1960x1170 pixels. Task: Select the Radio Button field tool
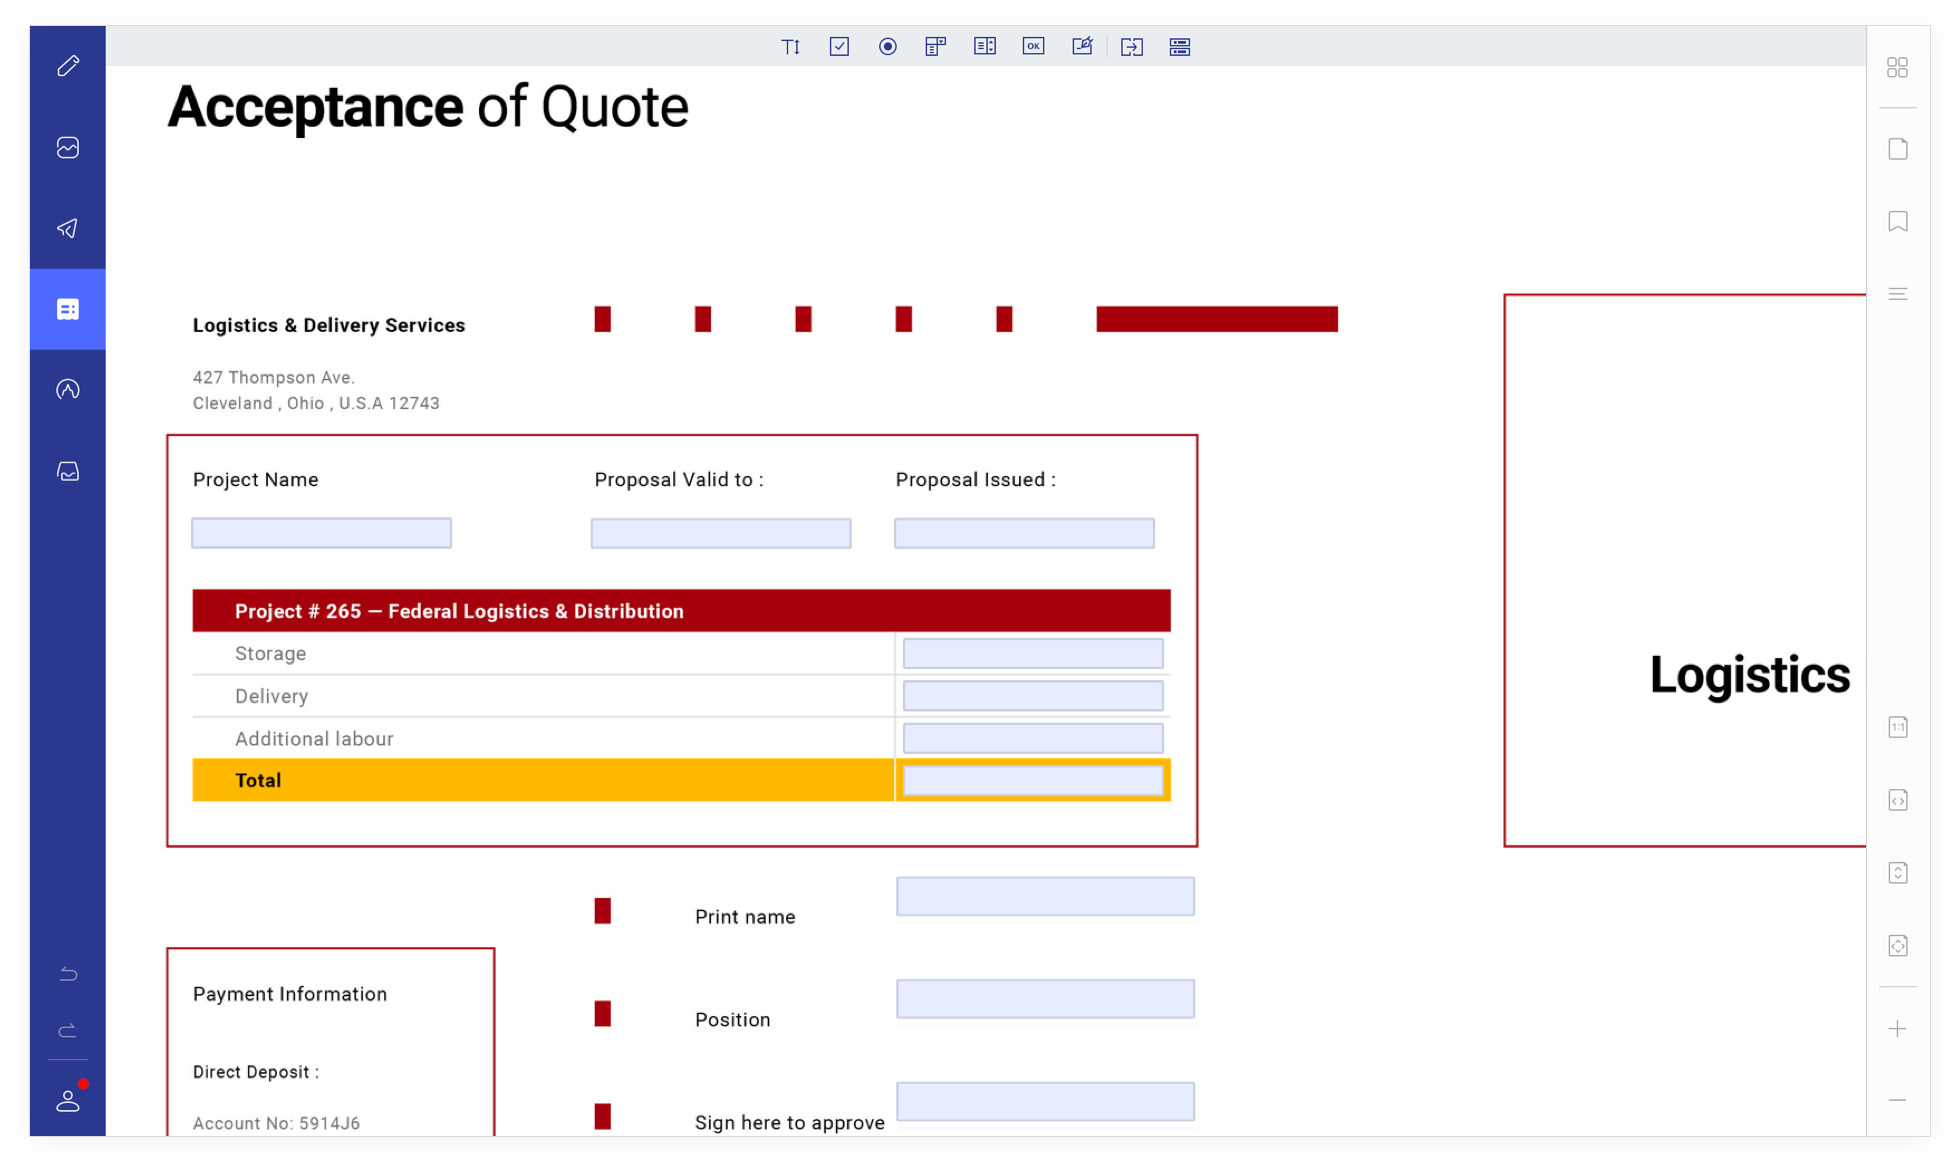point(887,47)
